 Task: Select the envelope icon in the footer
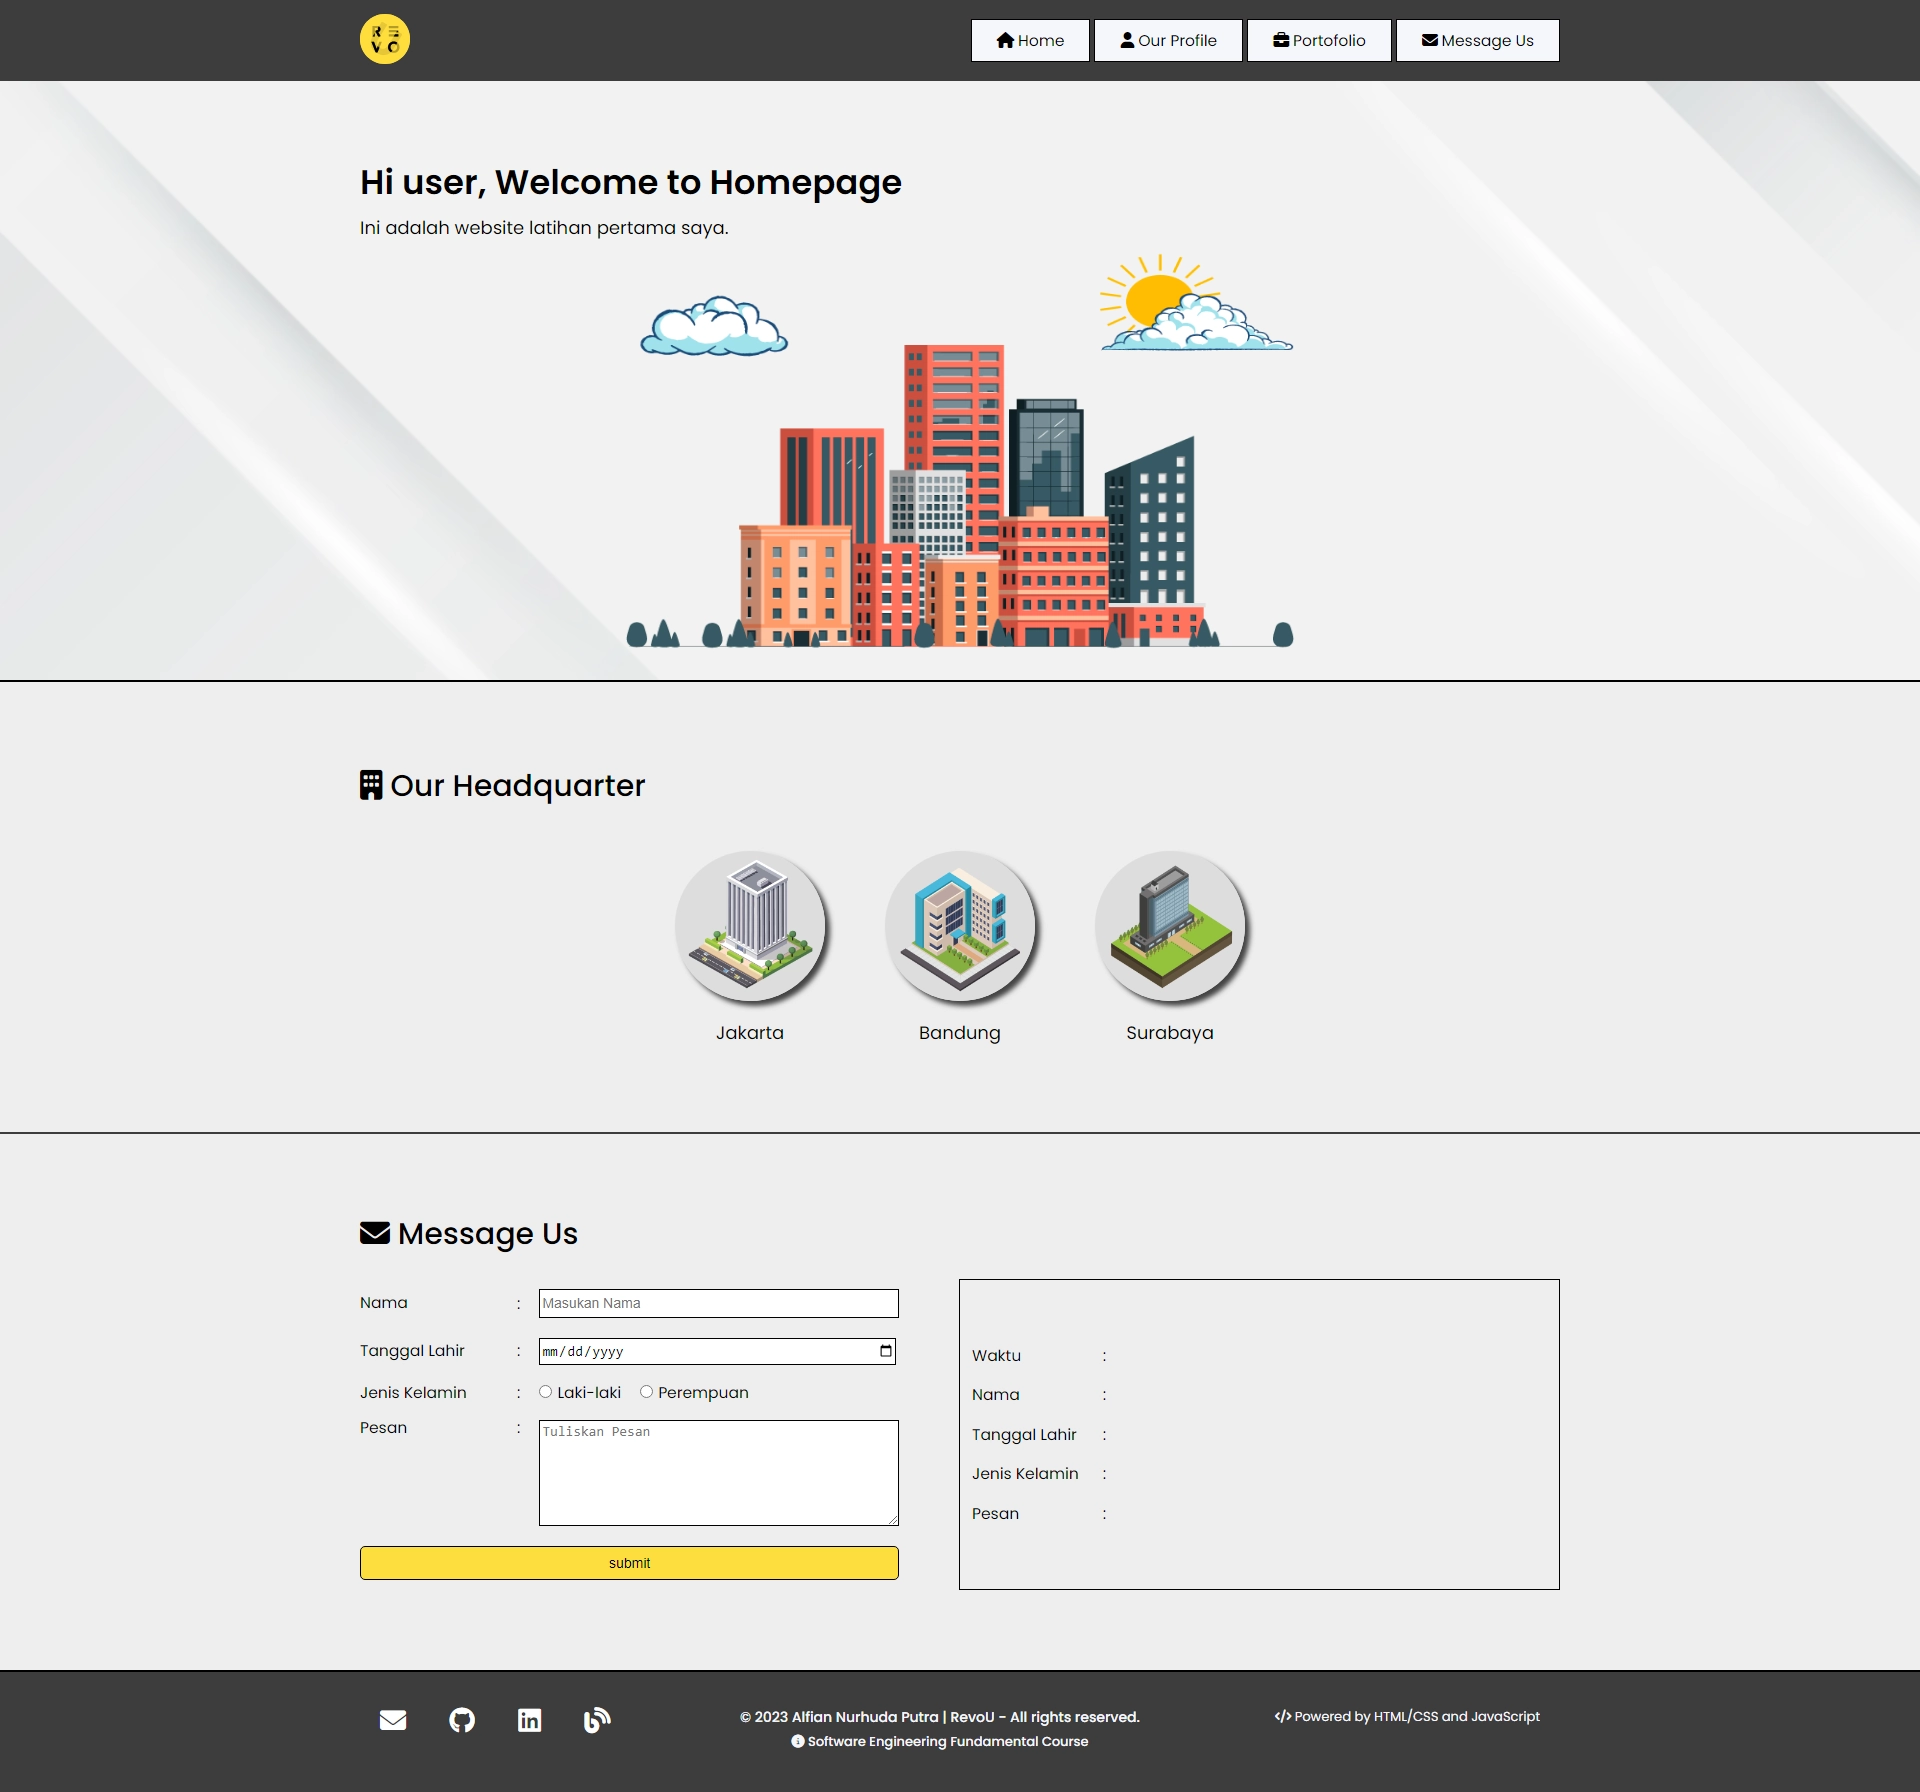(393, 1719)
